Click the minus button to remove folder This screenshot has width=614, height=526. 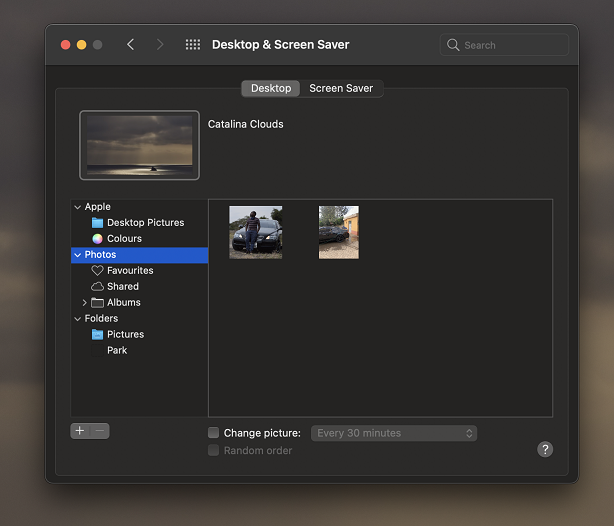point(100,431)
